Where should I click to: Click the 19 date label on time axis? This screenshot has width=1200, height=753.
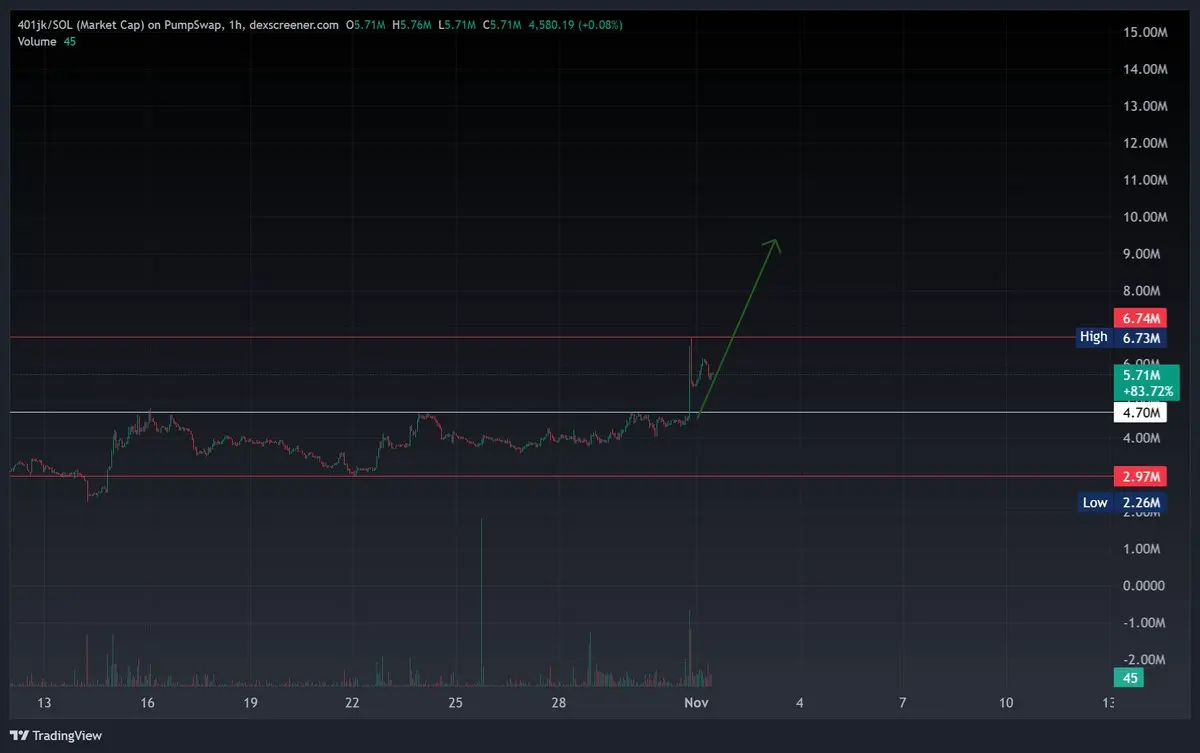pos(250,703)
